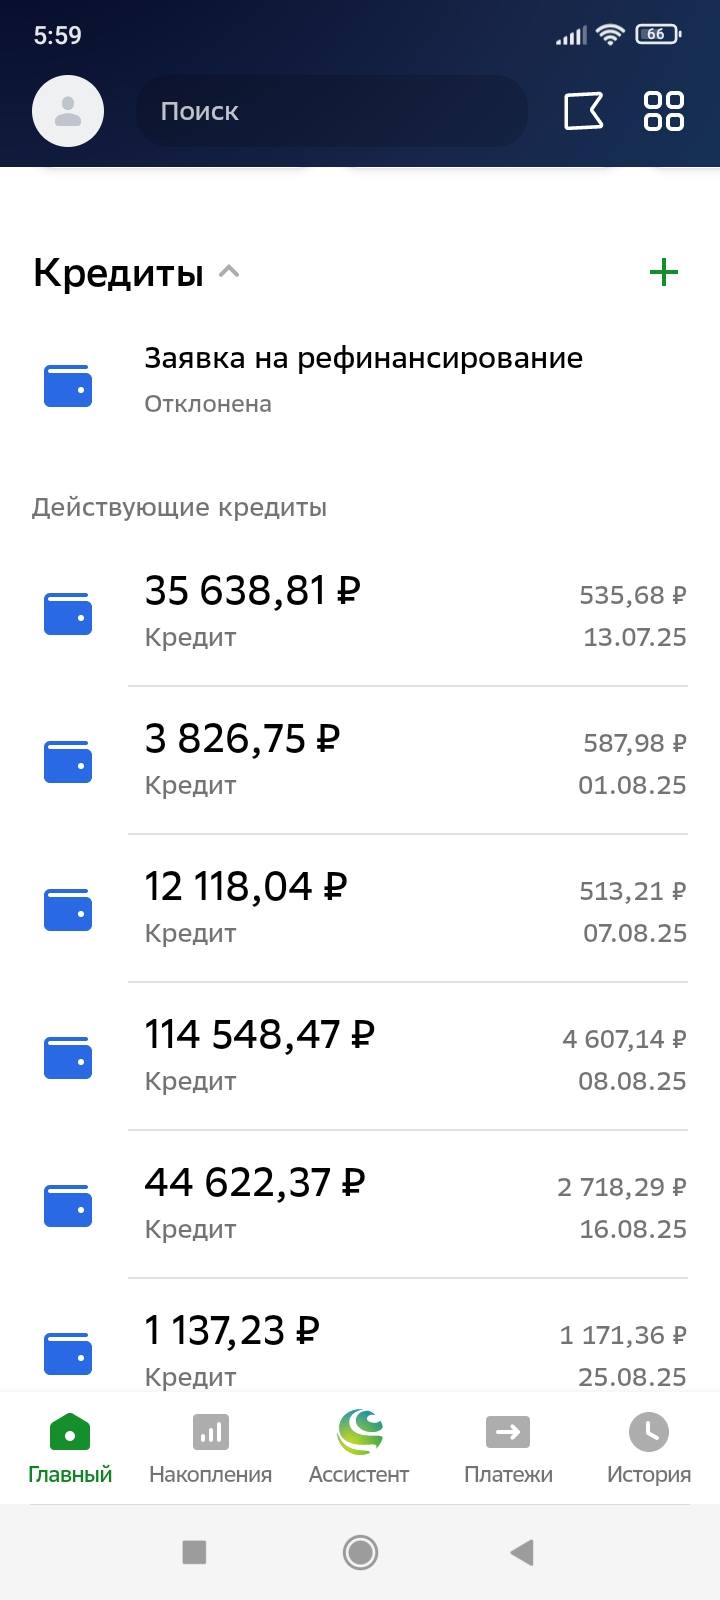Select the 12 118,04 ₽ Кредит row
The image size is (720, 1600).
tap(360, 907)
